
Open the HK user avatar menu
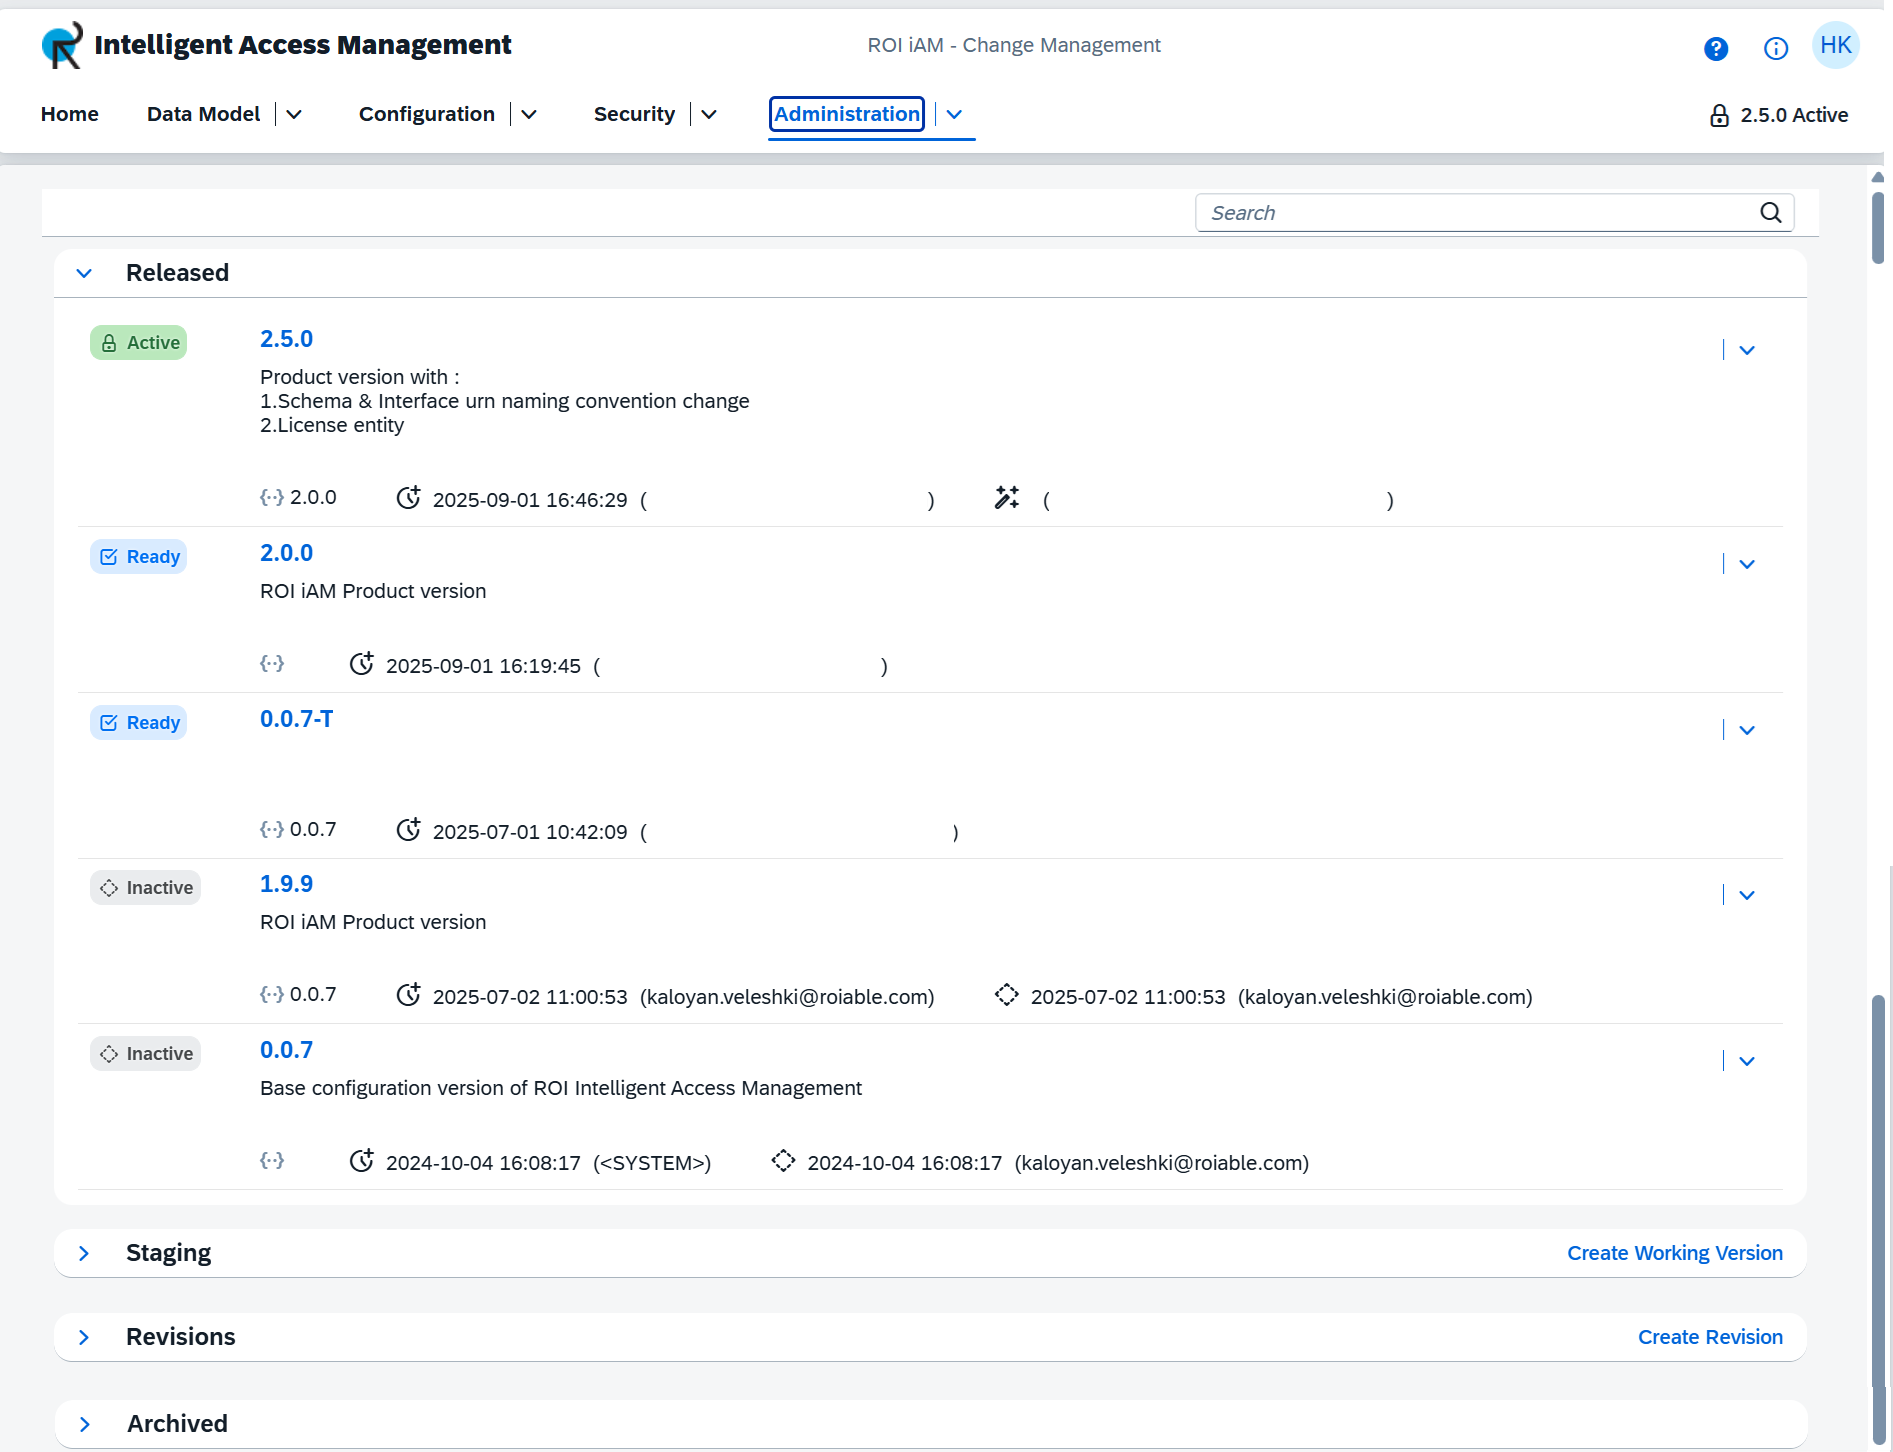coord(1835,46)
